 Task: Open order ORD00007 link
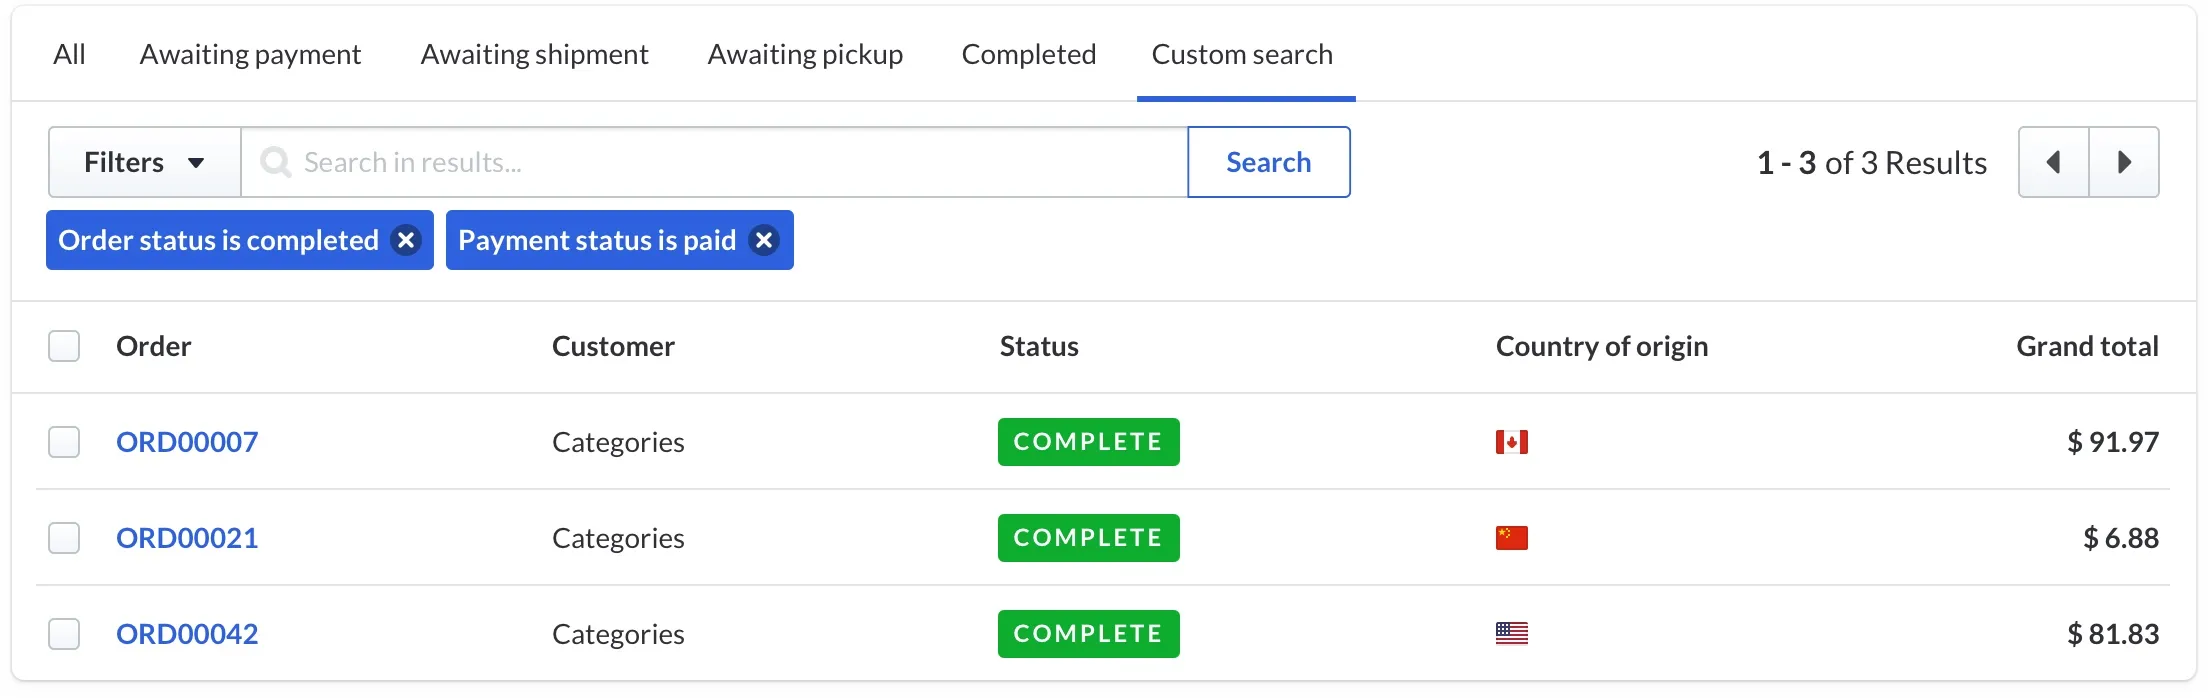(187, 442)
